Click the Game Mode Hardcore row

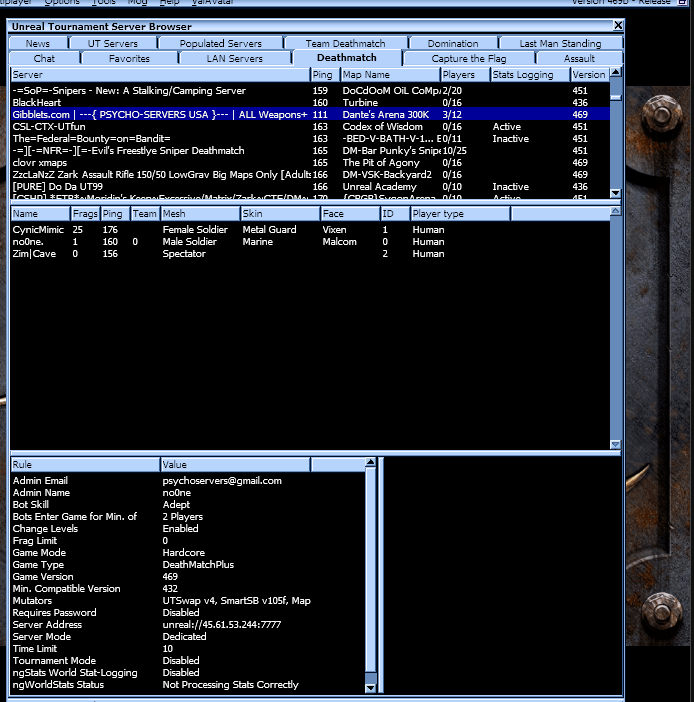tap(188, 553)
